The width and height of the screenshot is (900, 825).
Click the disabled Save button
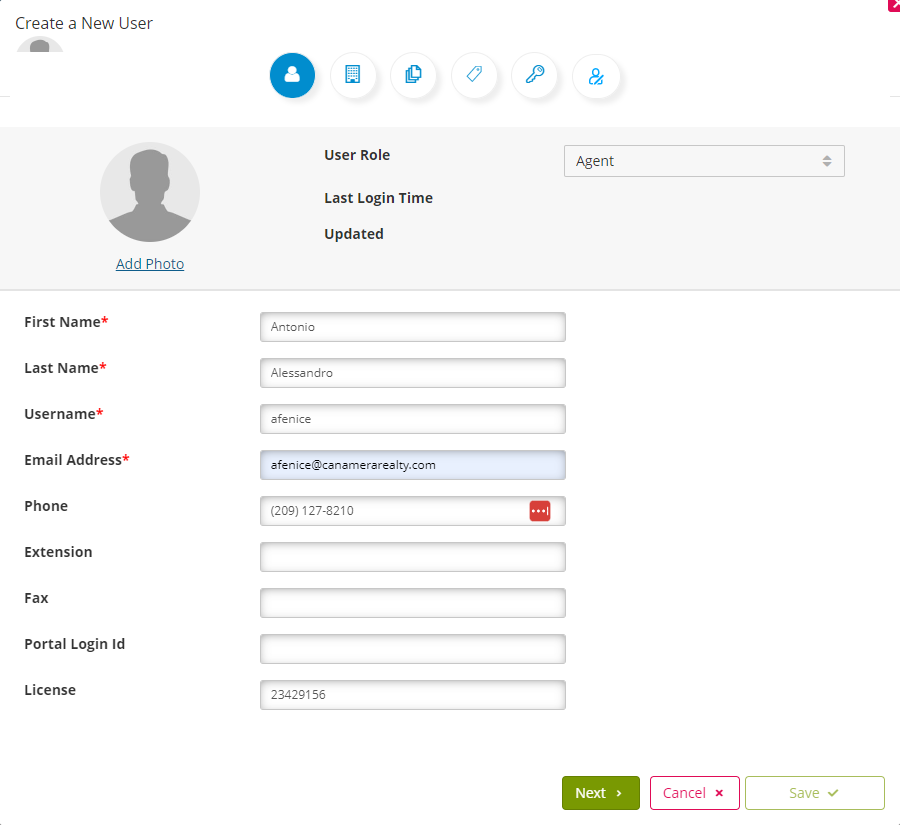click(x=814, y=792)
